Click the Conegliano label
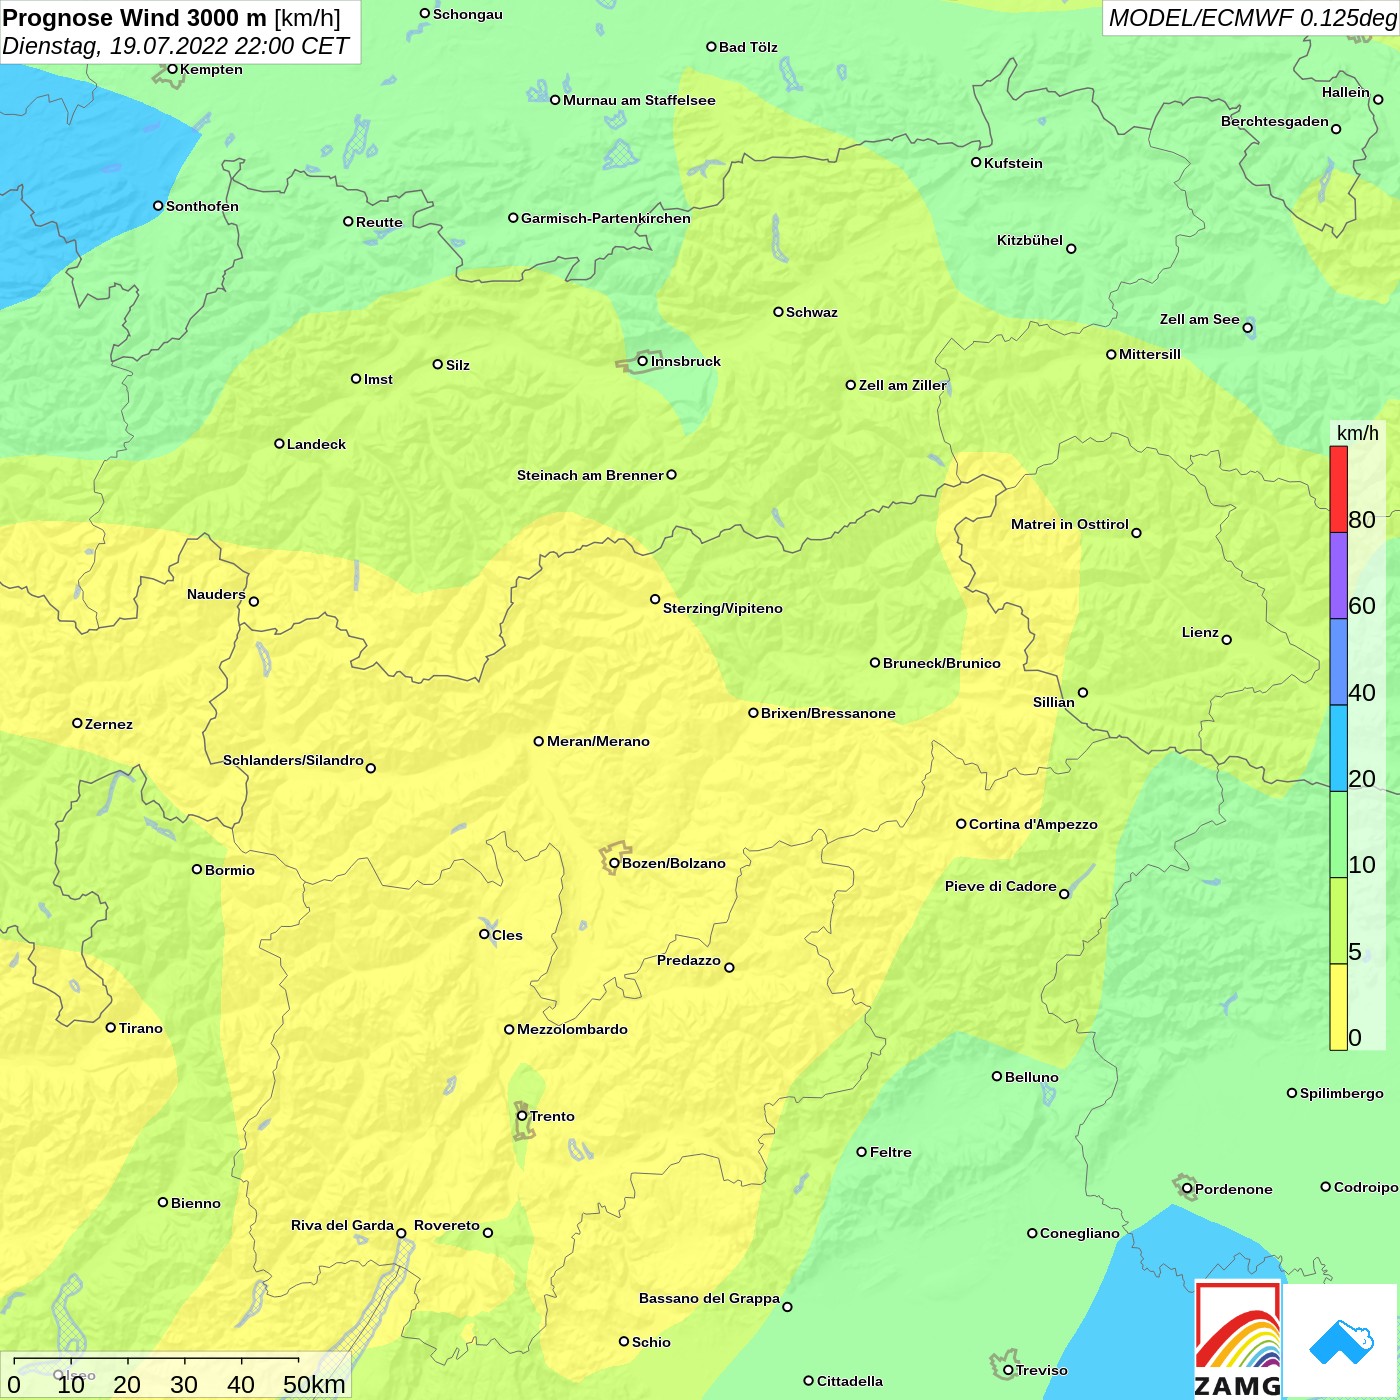The width and height of the screenshot is (1400, 1400). pos(1080,1233)
